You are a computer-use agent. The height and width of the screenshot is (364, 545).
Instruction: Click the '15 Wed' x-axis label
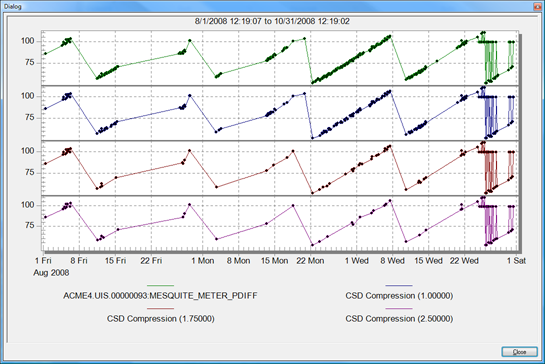pos(429,261)
